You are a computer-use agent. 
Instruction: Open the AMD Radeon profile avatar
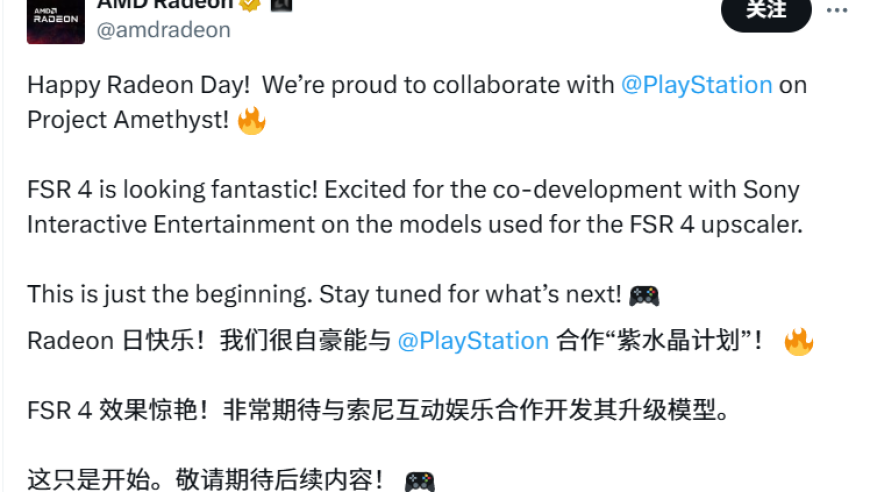[55, 22]
